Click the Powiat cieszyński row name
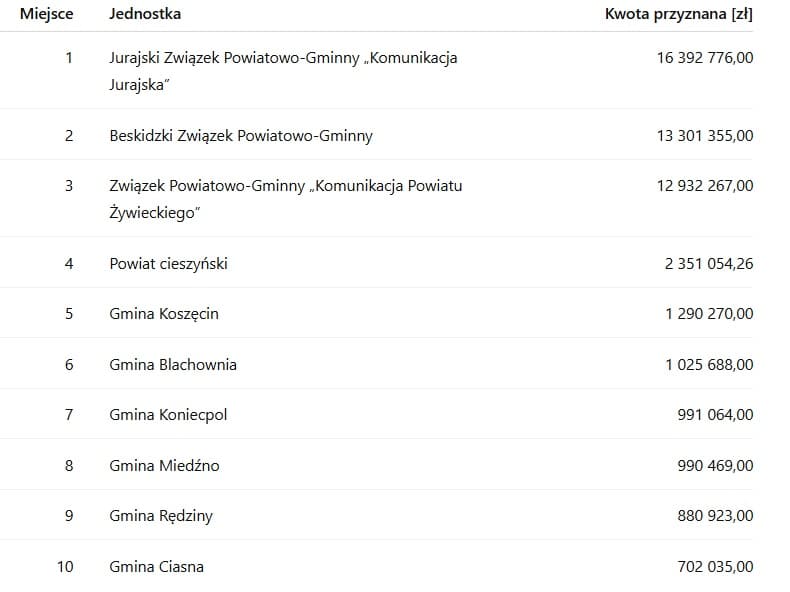 point(168,263)
